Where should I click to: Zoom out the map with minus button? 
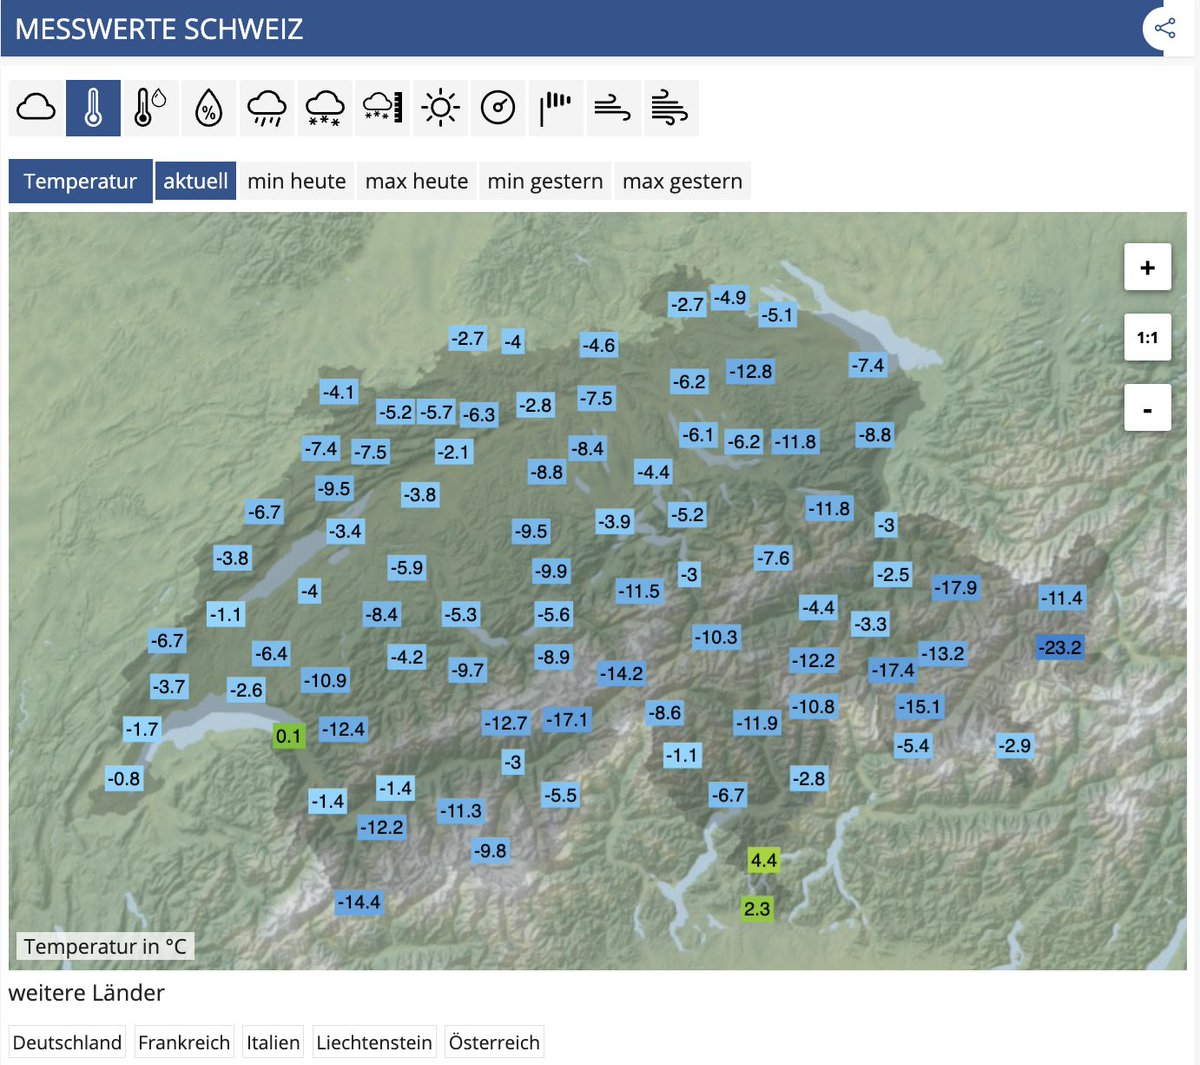point(1147,408)
